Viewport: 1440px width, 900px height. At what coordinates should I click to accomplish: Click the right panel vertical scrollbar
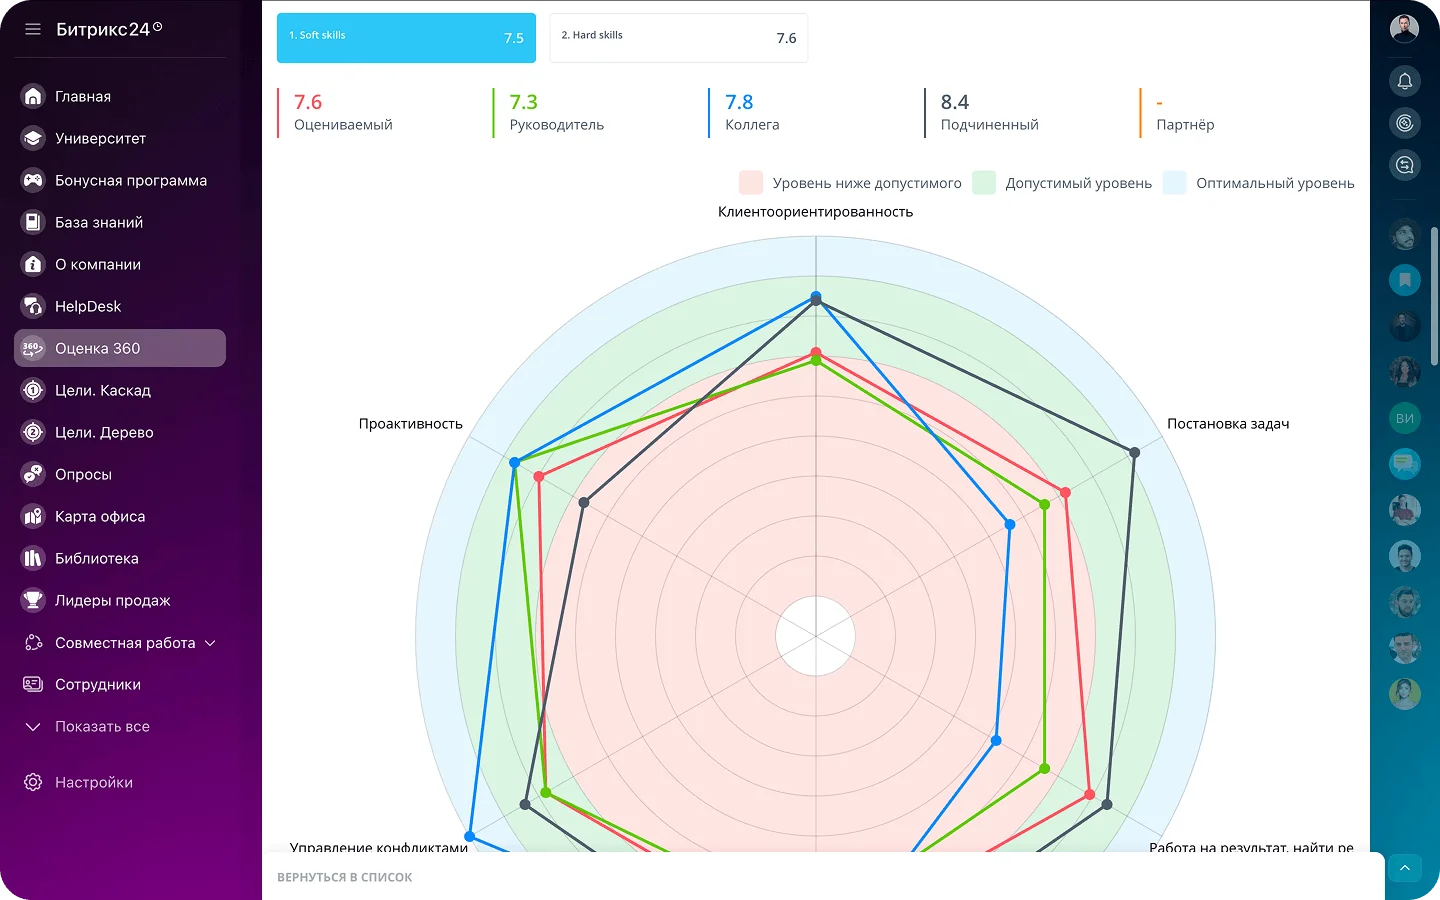(1435, 297)
